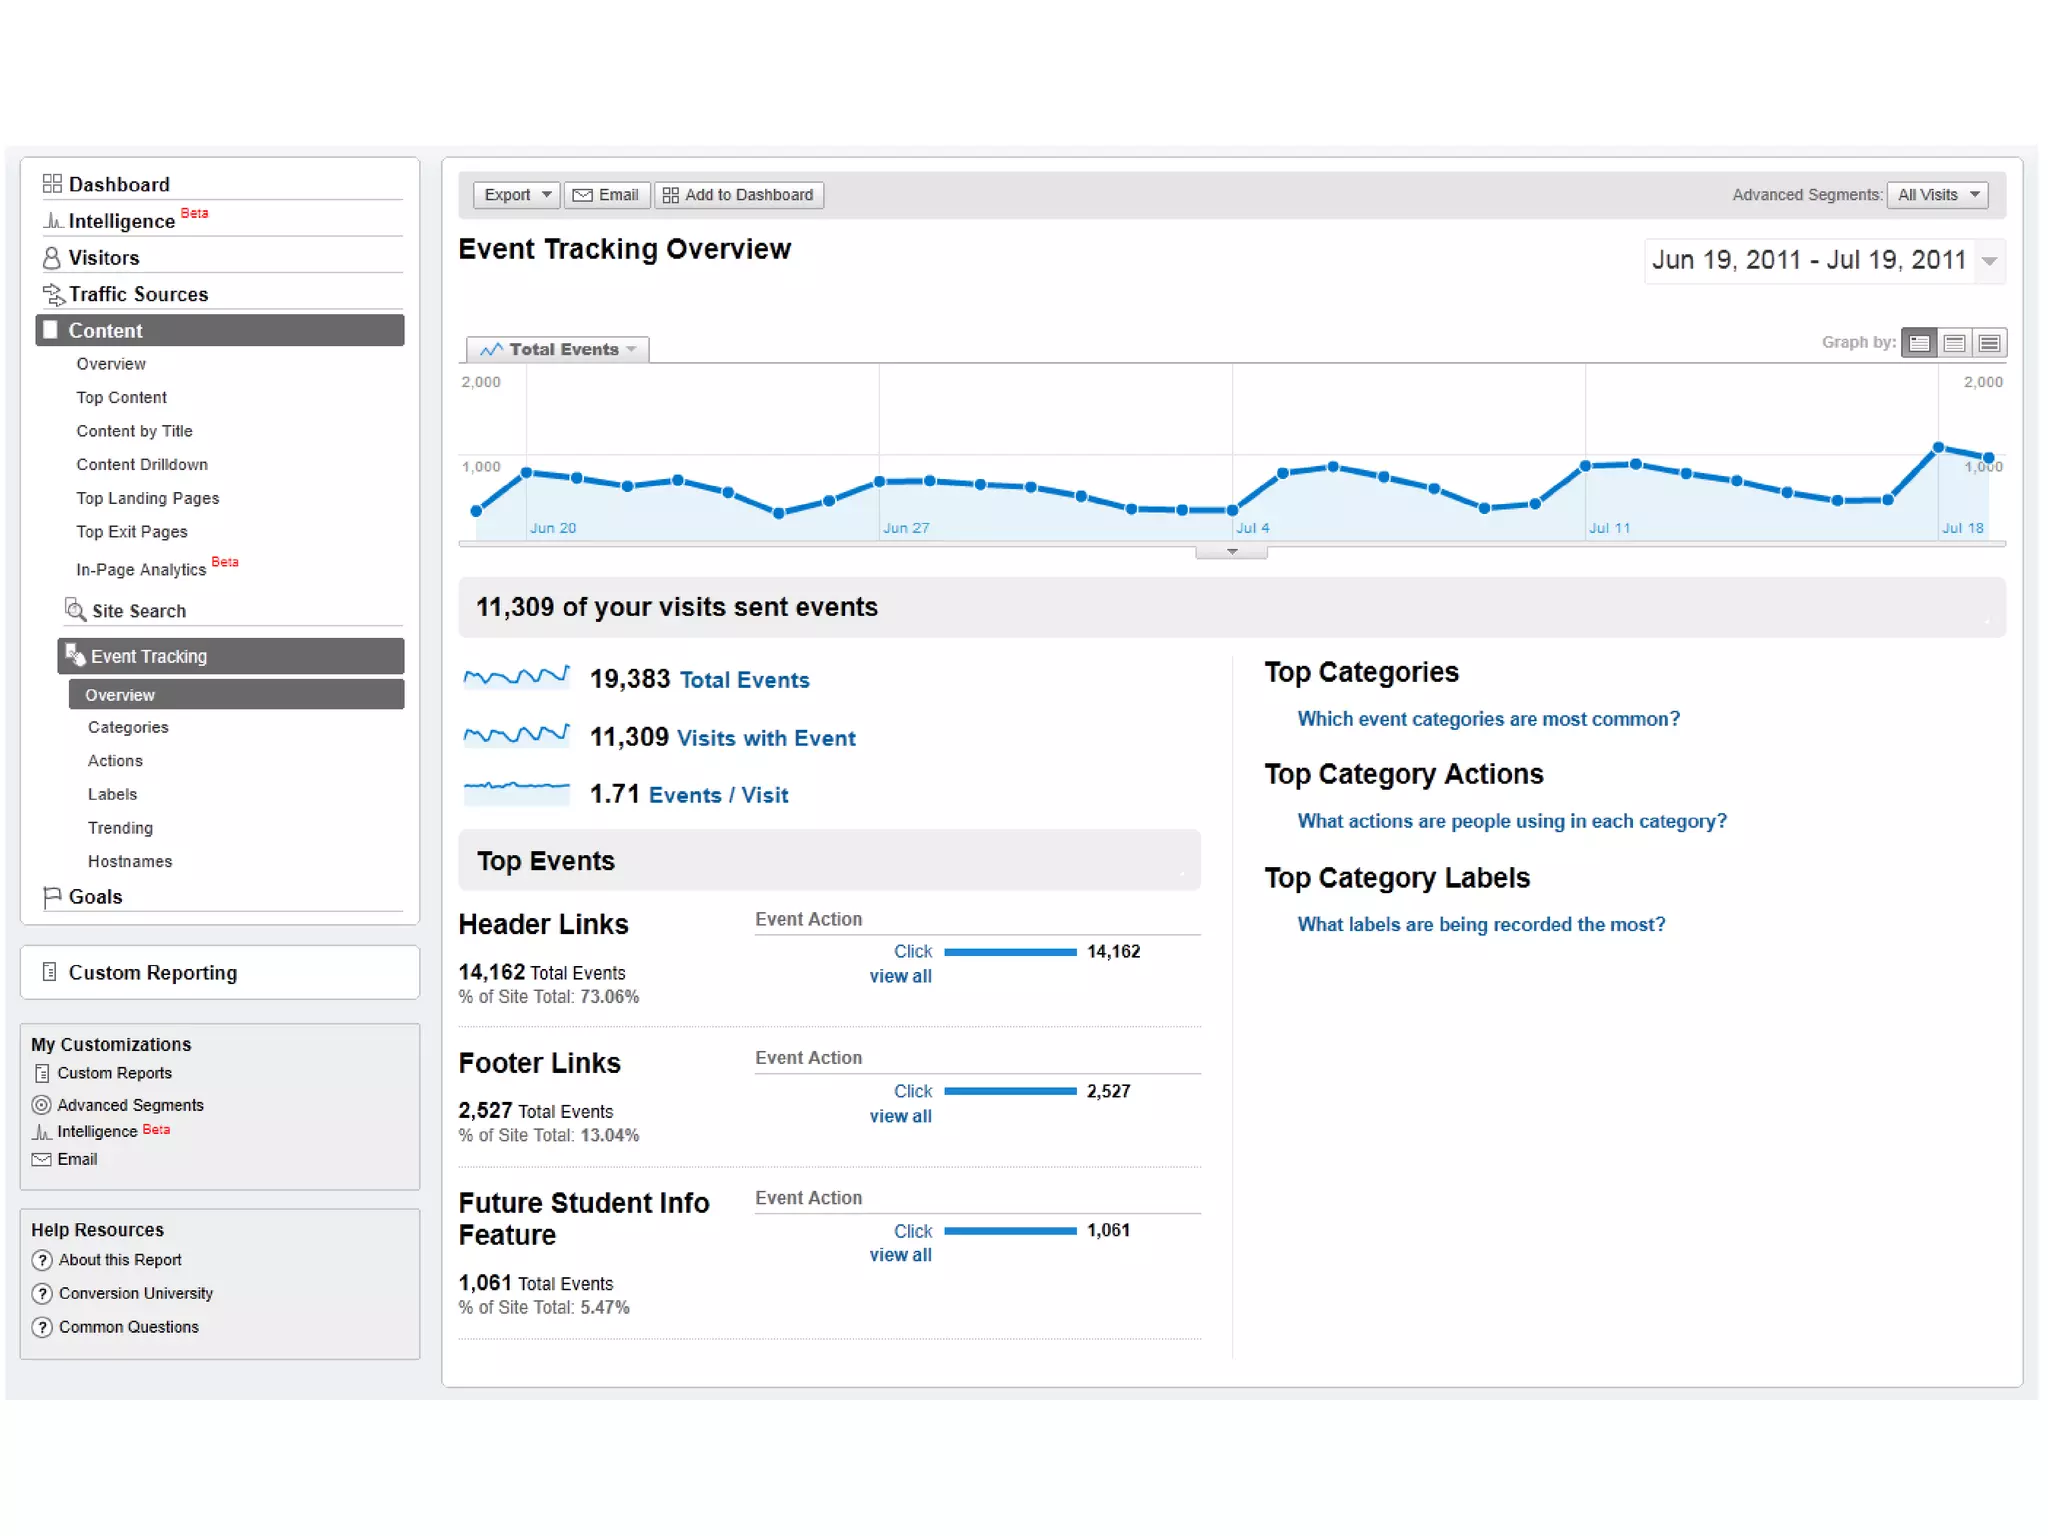This screenshot has height=1536, width=2048.
Task: Click Add to Dashboard button
Action: pos(739,195)
